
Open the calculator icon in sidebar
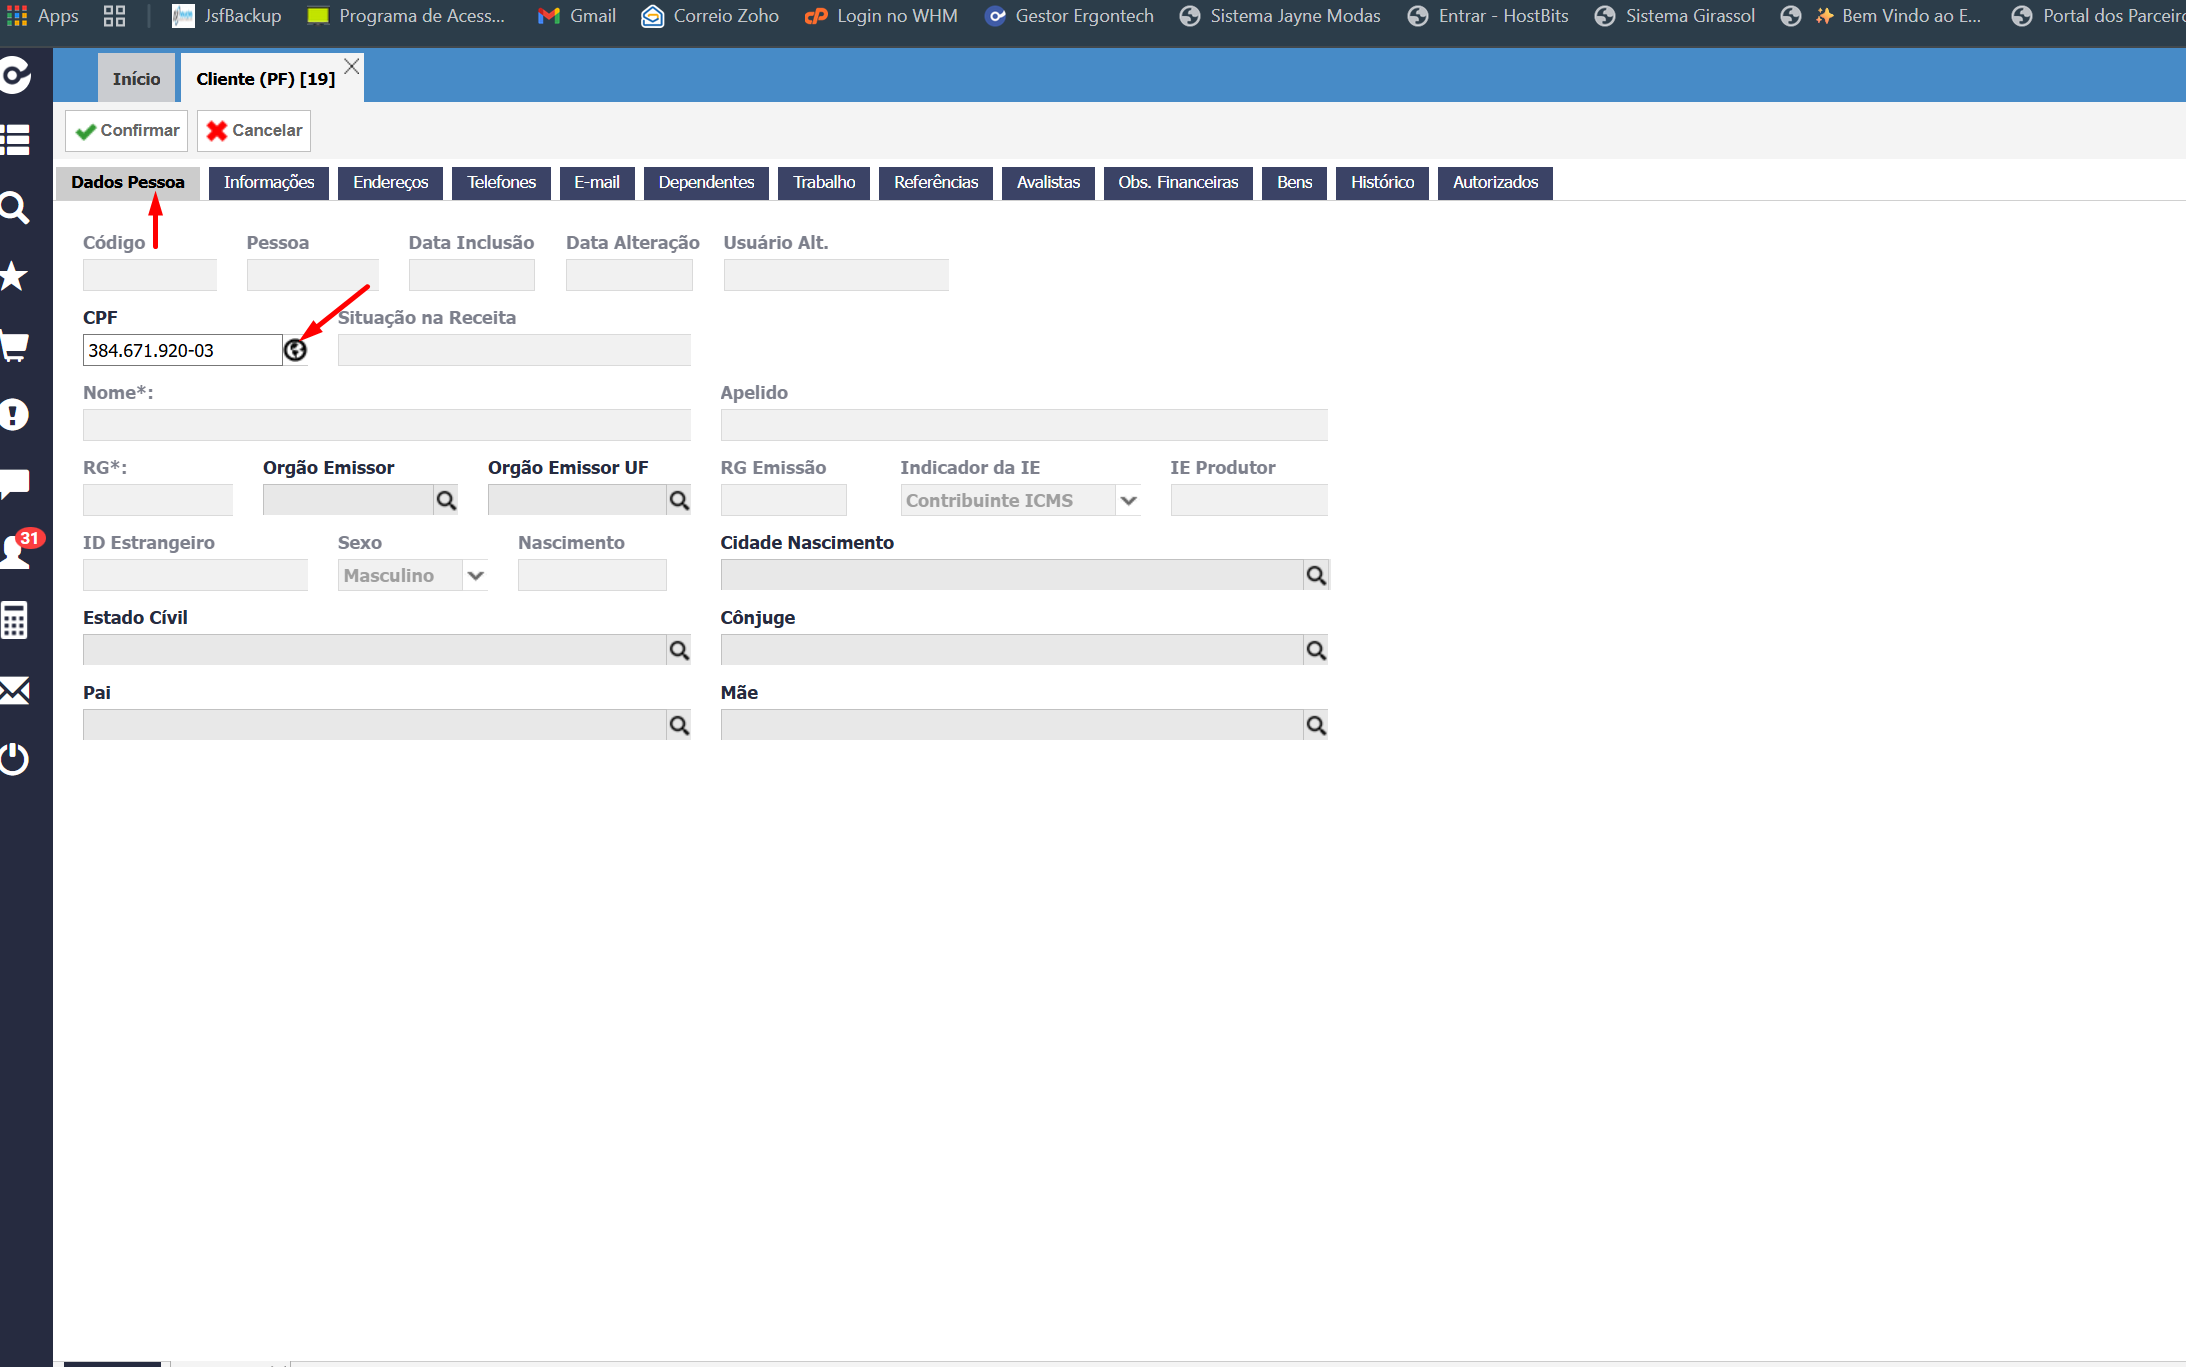pos(14,620)
